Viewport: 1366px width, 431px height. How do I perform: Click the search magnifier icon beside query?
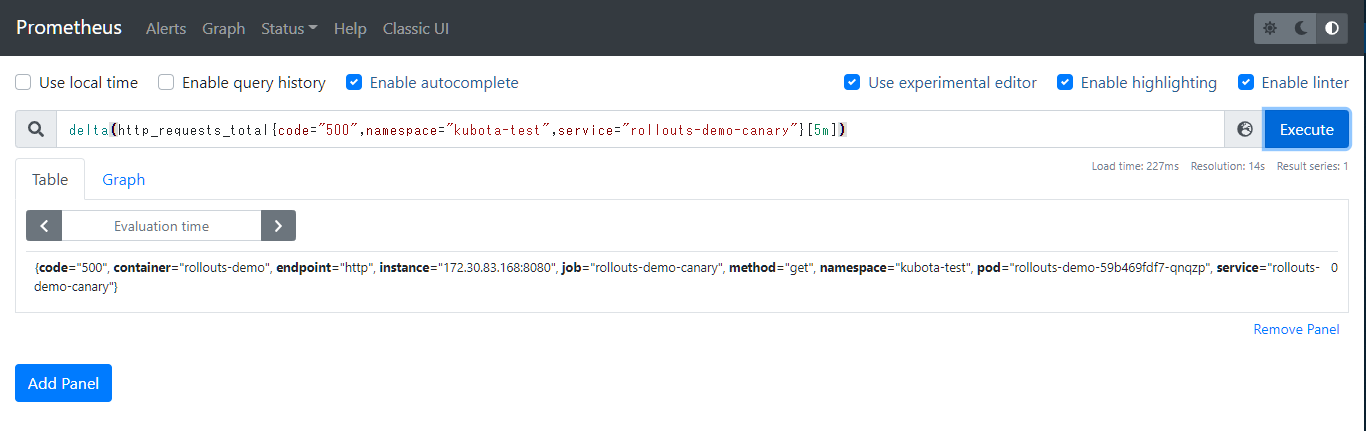coord(36,129)
